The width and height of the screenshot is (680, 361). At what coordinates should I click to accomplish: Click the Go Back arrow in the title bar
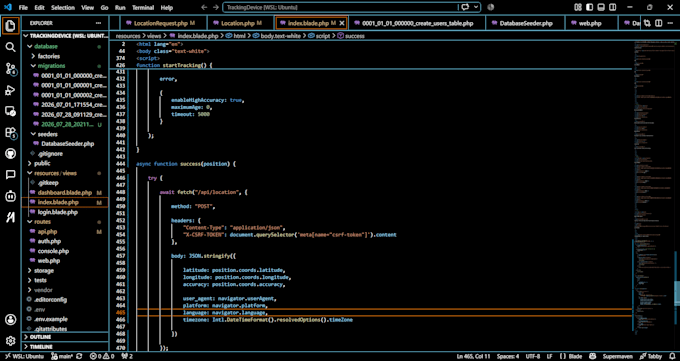[x=205, y=7]
